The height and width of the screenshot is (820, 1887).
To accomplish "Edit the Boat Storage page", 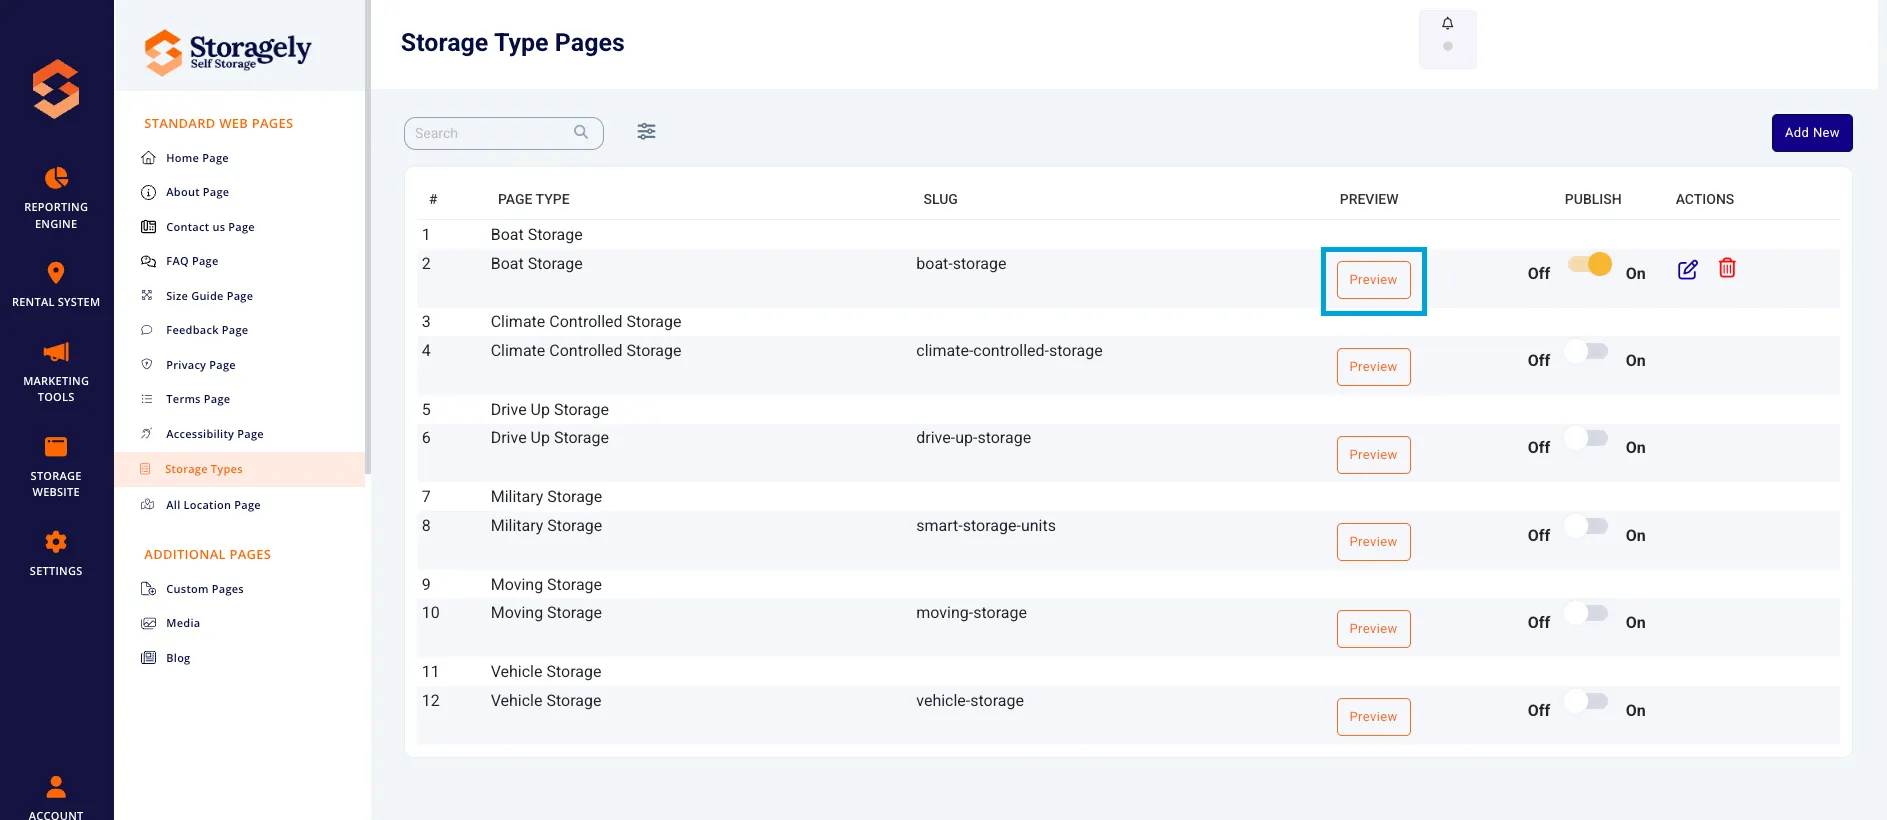I will click(x=1687, y=269).
